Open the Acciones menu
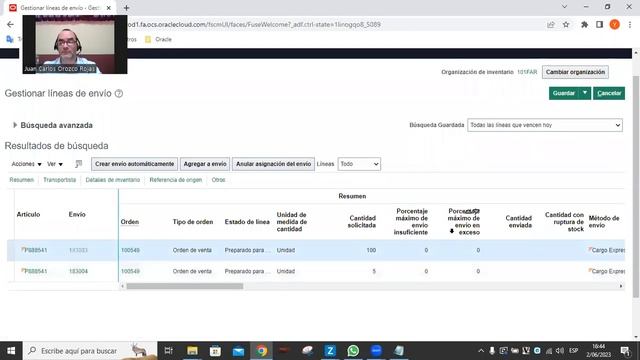Image resolution: width=640 pixels, height=360 pixels. [x=26, y=164]
